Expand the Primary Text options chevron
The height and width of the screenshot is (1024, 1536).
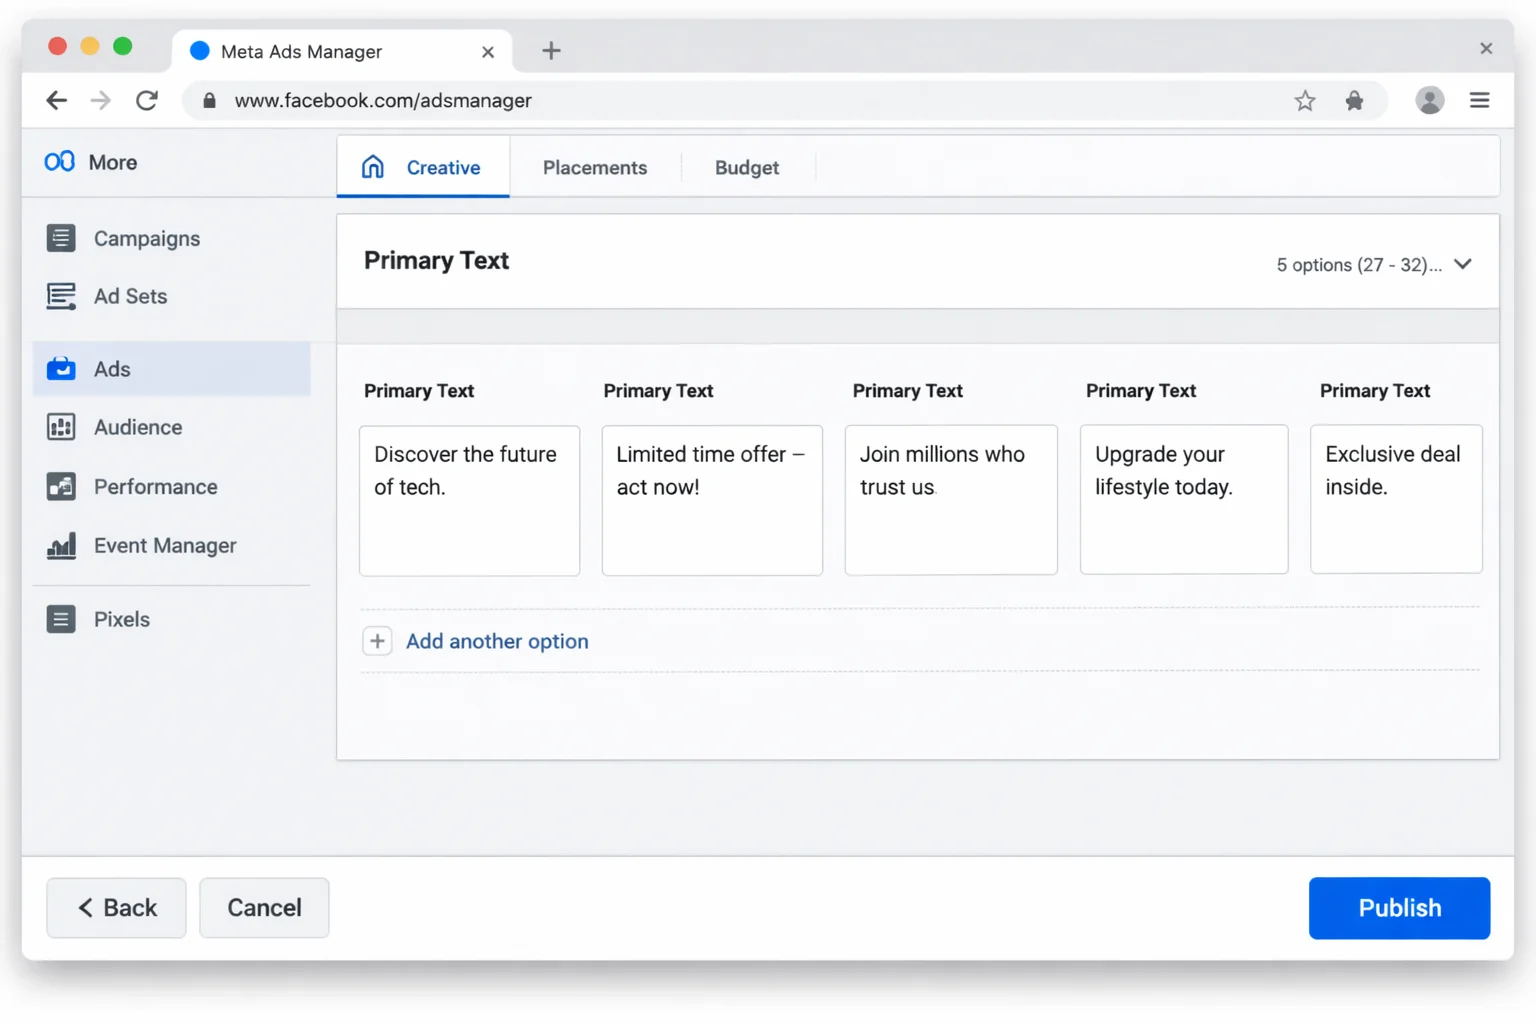1462,264
